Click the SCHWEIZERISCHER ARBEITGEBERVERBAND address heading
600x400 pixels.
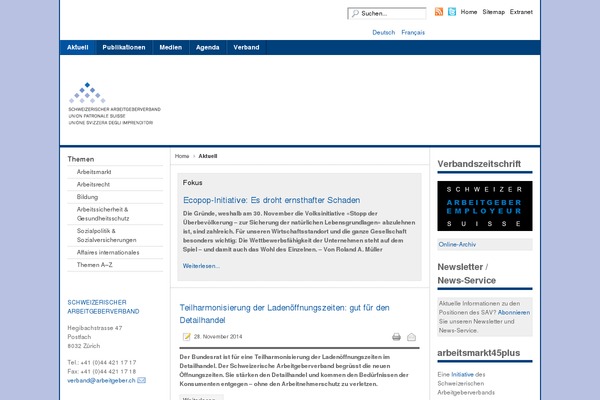tap(103, 307)
